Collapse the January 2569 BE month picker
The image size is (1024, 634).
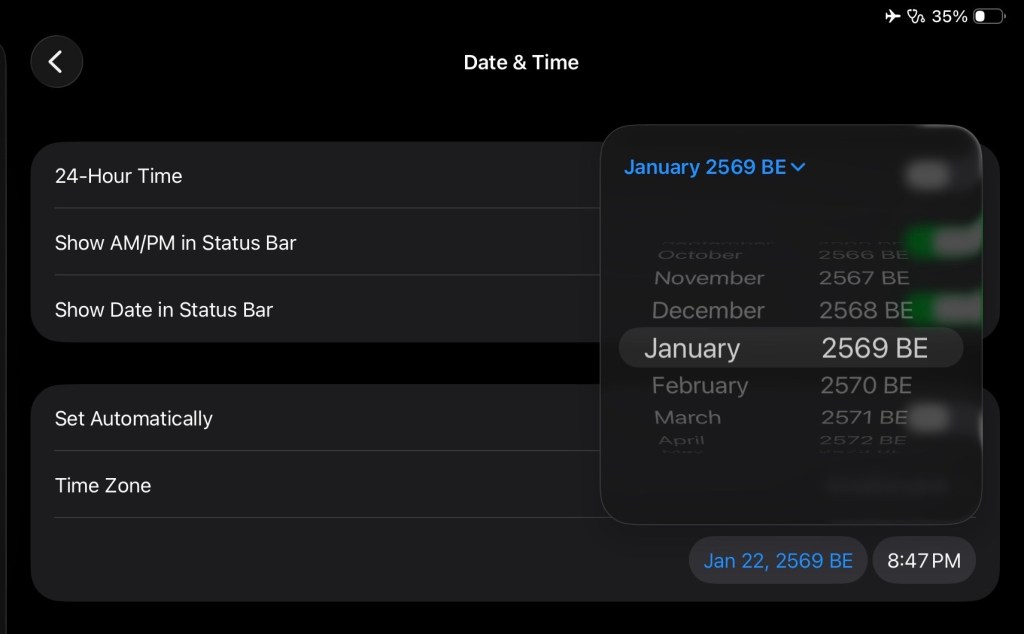pyautogui.click(x=714, y=167)
